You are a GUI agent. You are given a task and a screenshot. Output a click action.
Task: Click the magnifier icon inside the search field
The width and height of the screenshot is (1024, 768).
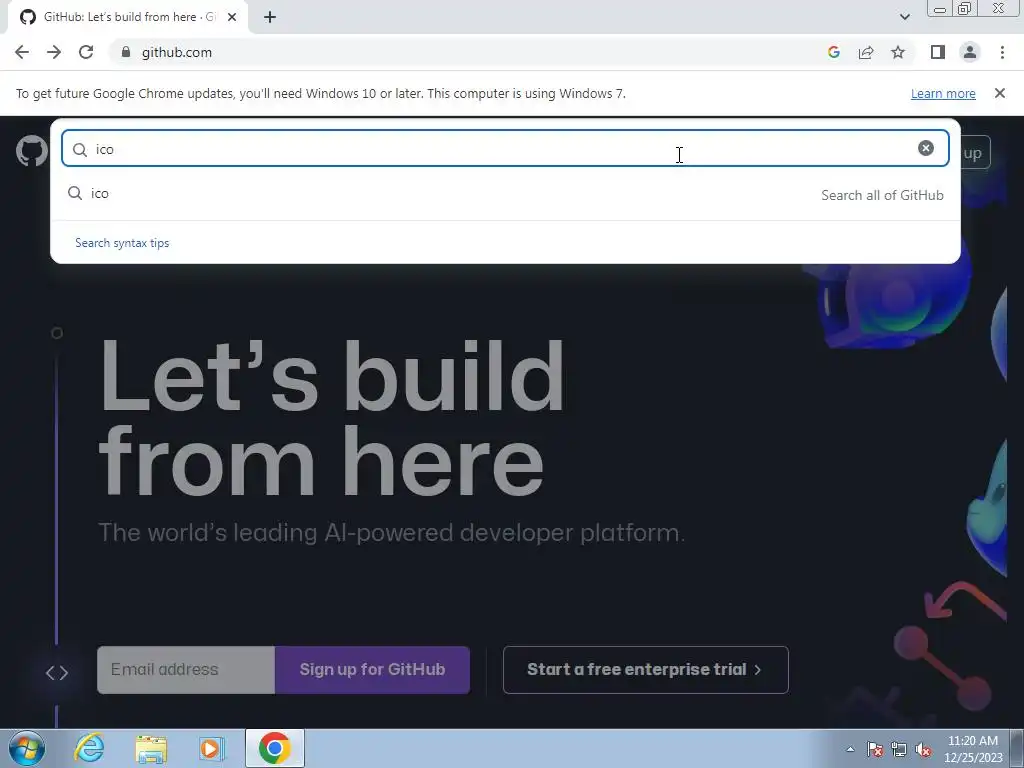tap(80, 150)
